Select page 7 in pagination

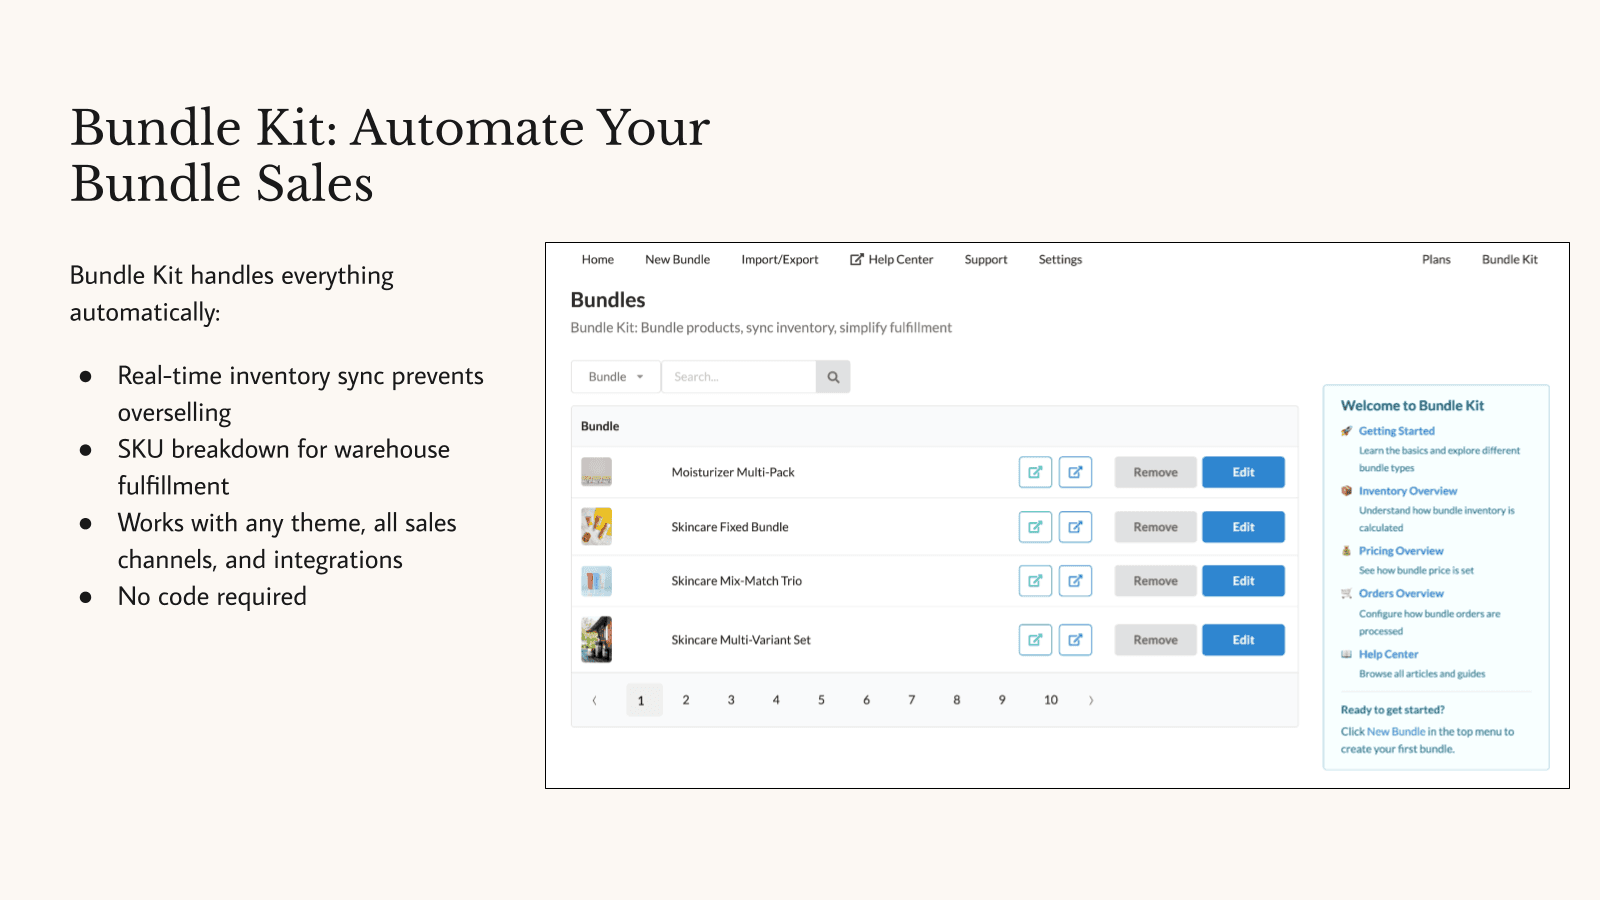pos(911,700)
